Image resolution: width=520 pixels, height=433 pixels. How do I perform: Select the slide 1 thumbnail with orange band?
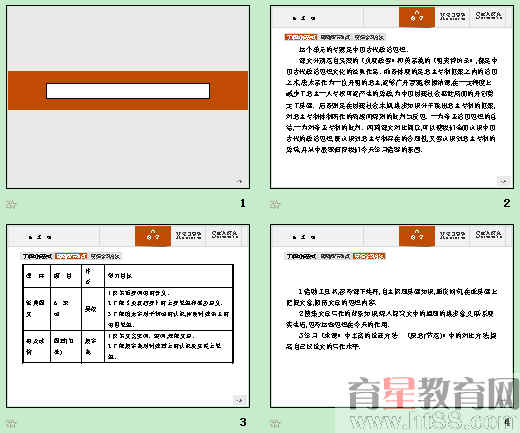128,97
